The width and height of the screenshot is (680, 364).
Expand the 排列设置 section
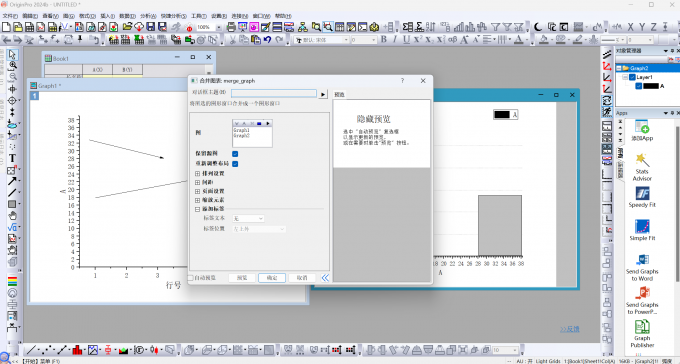[197, 174]
